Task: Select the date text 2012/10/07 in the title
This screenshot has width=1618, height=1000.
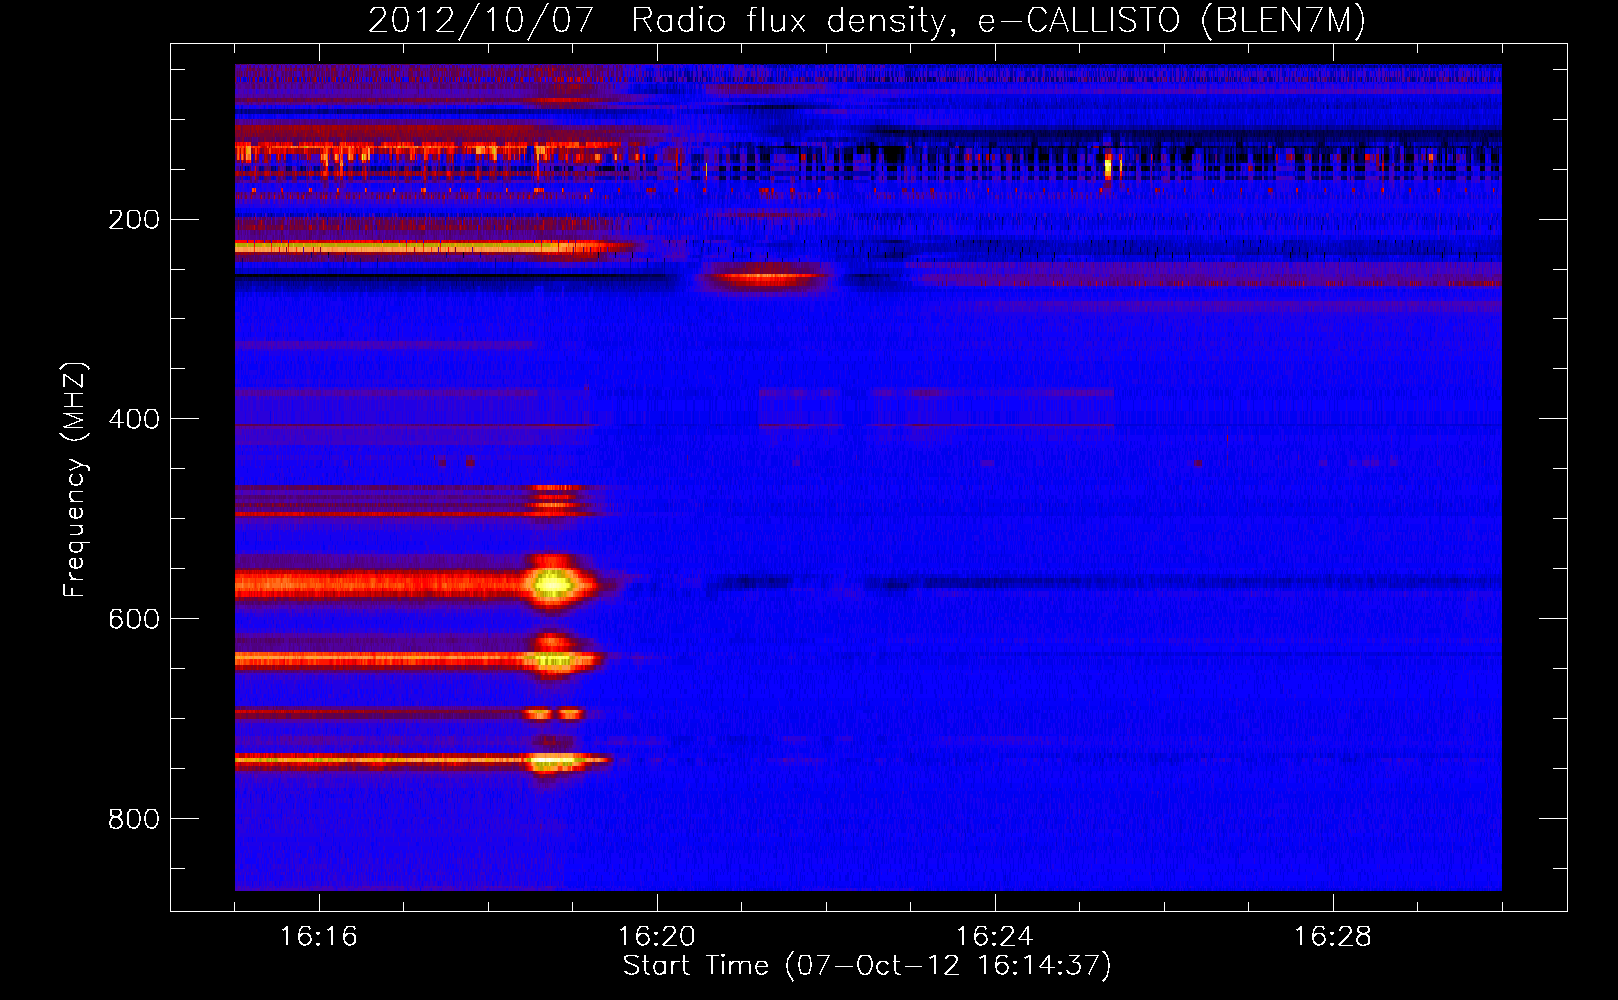Action: [481, 21]
